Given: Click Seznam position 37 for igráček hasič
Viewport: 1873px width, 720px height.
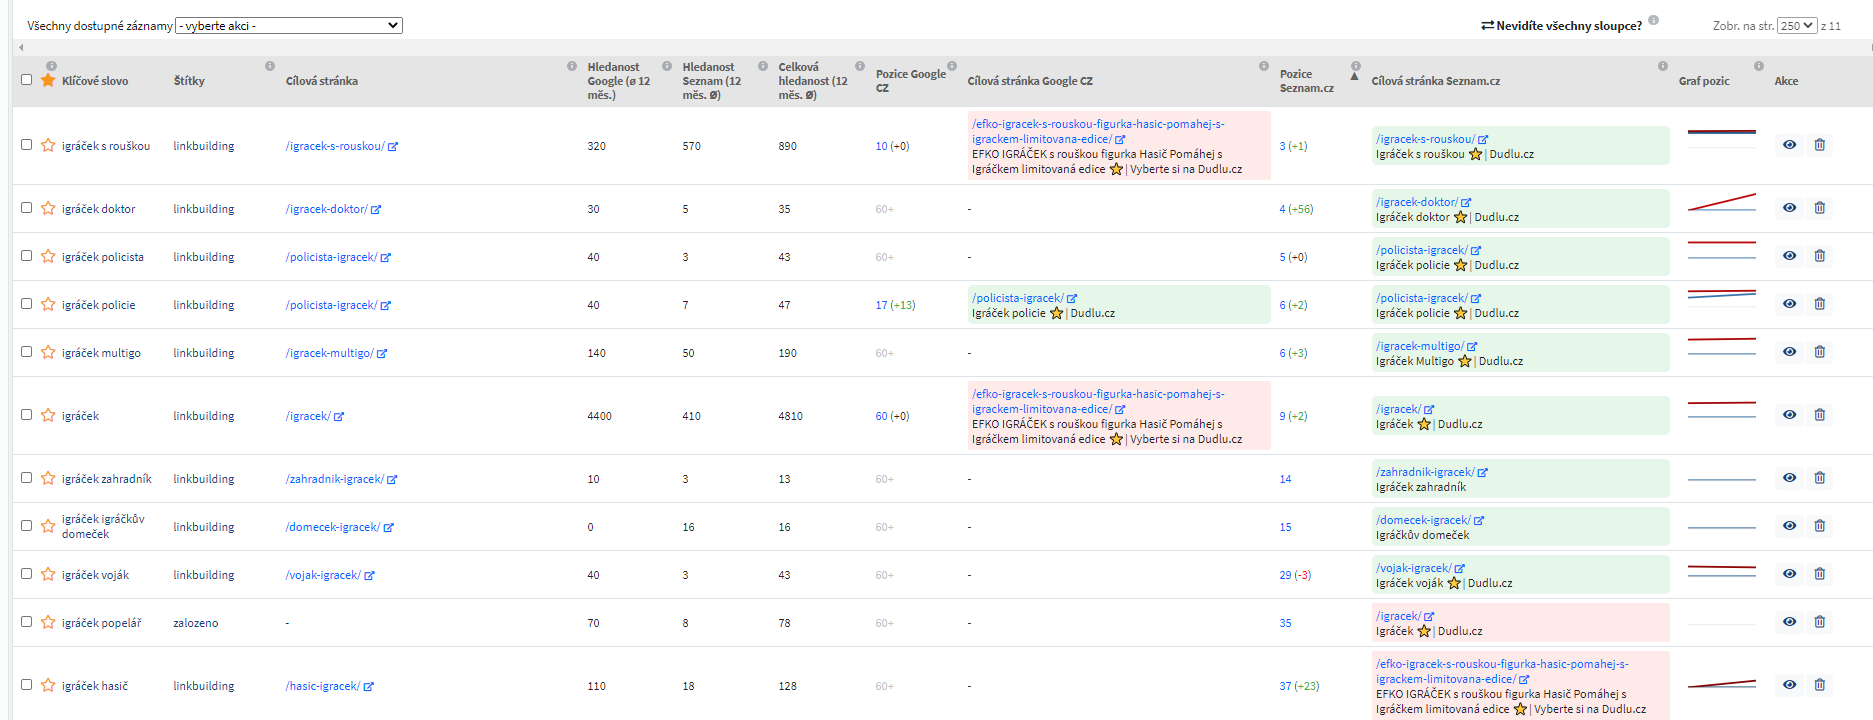Looking at the screenshot, I should [1285, 686].
